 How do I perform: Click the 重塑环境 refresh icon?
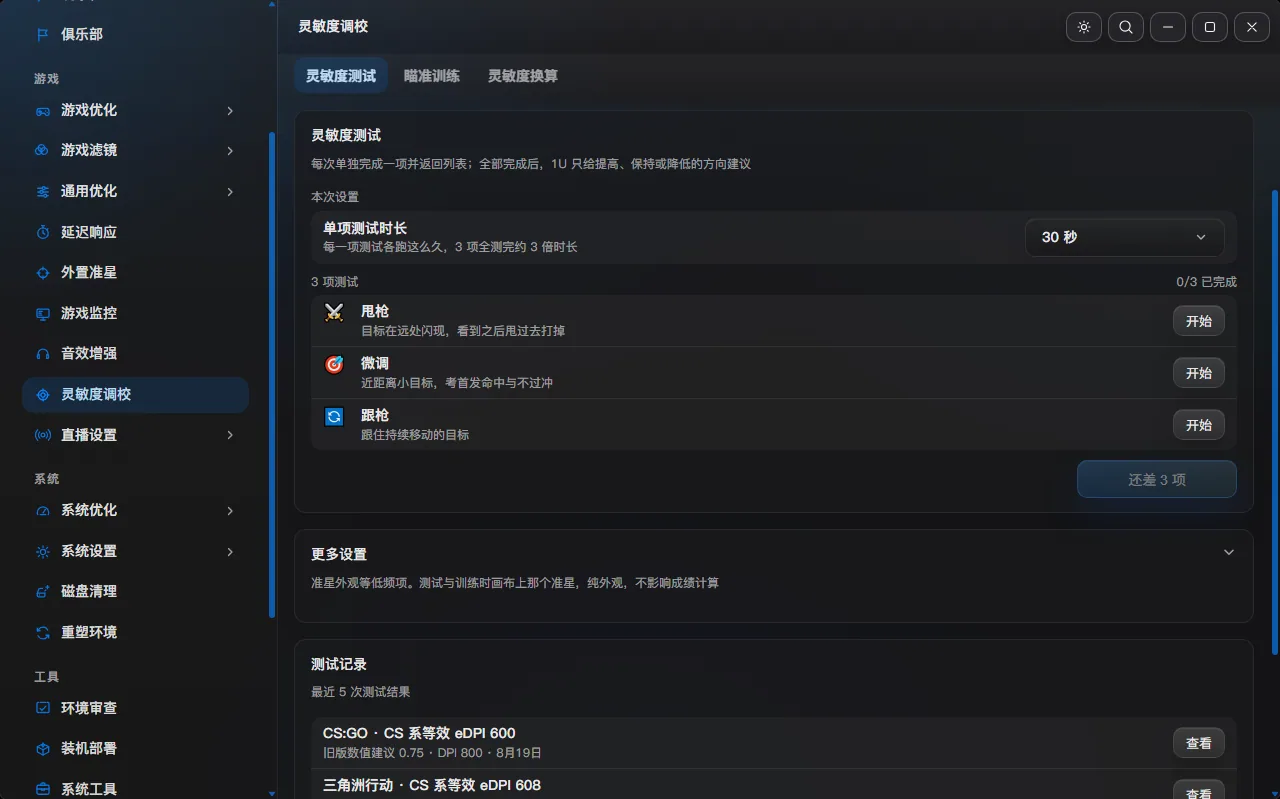tap(43, 632)
